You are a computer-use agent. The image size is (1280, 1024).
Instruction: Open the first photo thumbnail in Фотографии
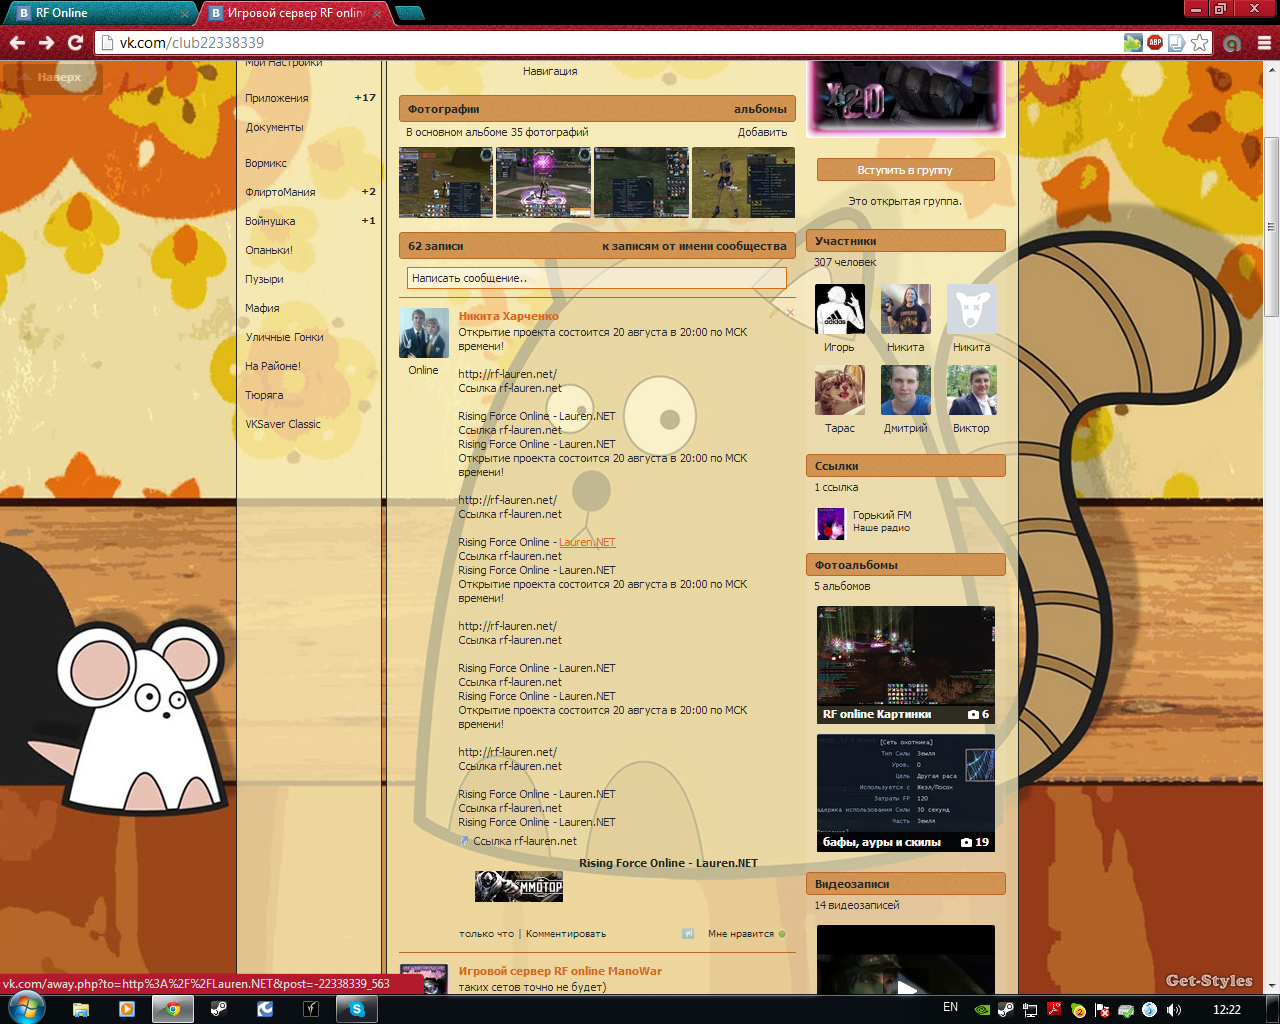point(446,183)
